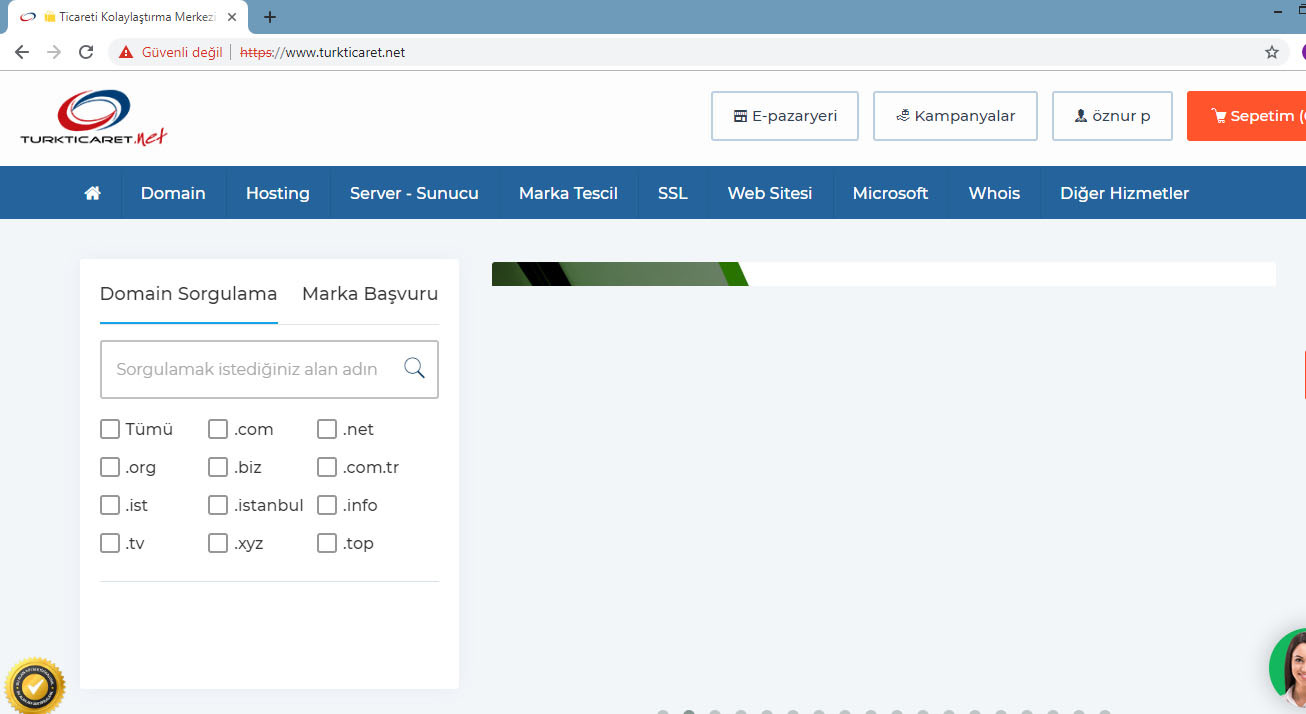The width and height of the screenshot is (1306, 714).
Task: Open the Marka Tescil menu
Action: coord(568,193)
